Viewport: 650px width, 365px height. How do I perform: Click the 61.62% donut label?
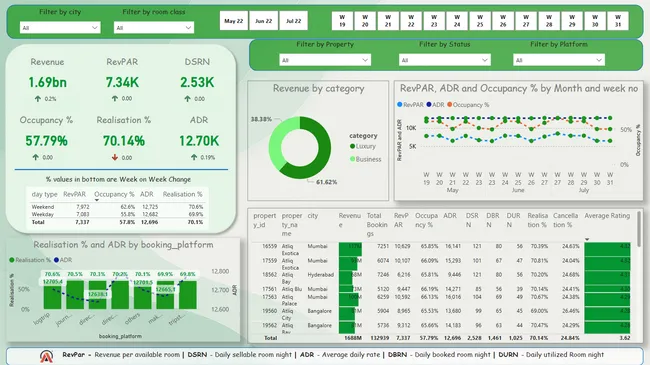327,182
